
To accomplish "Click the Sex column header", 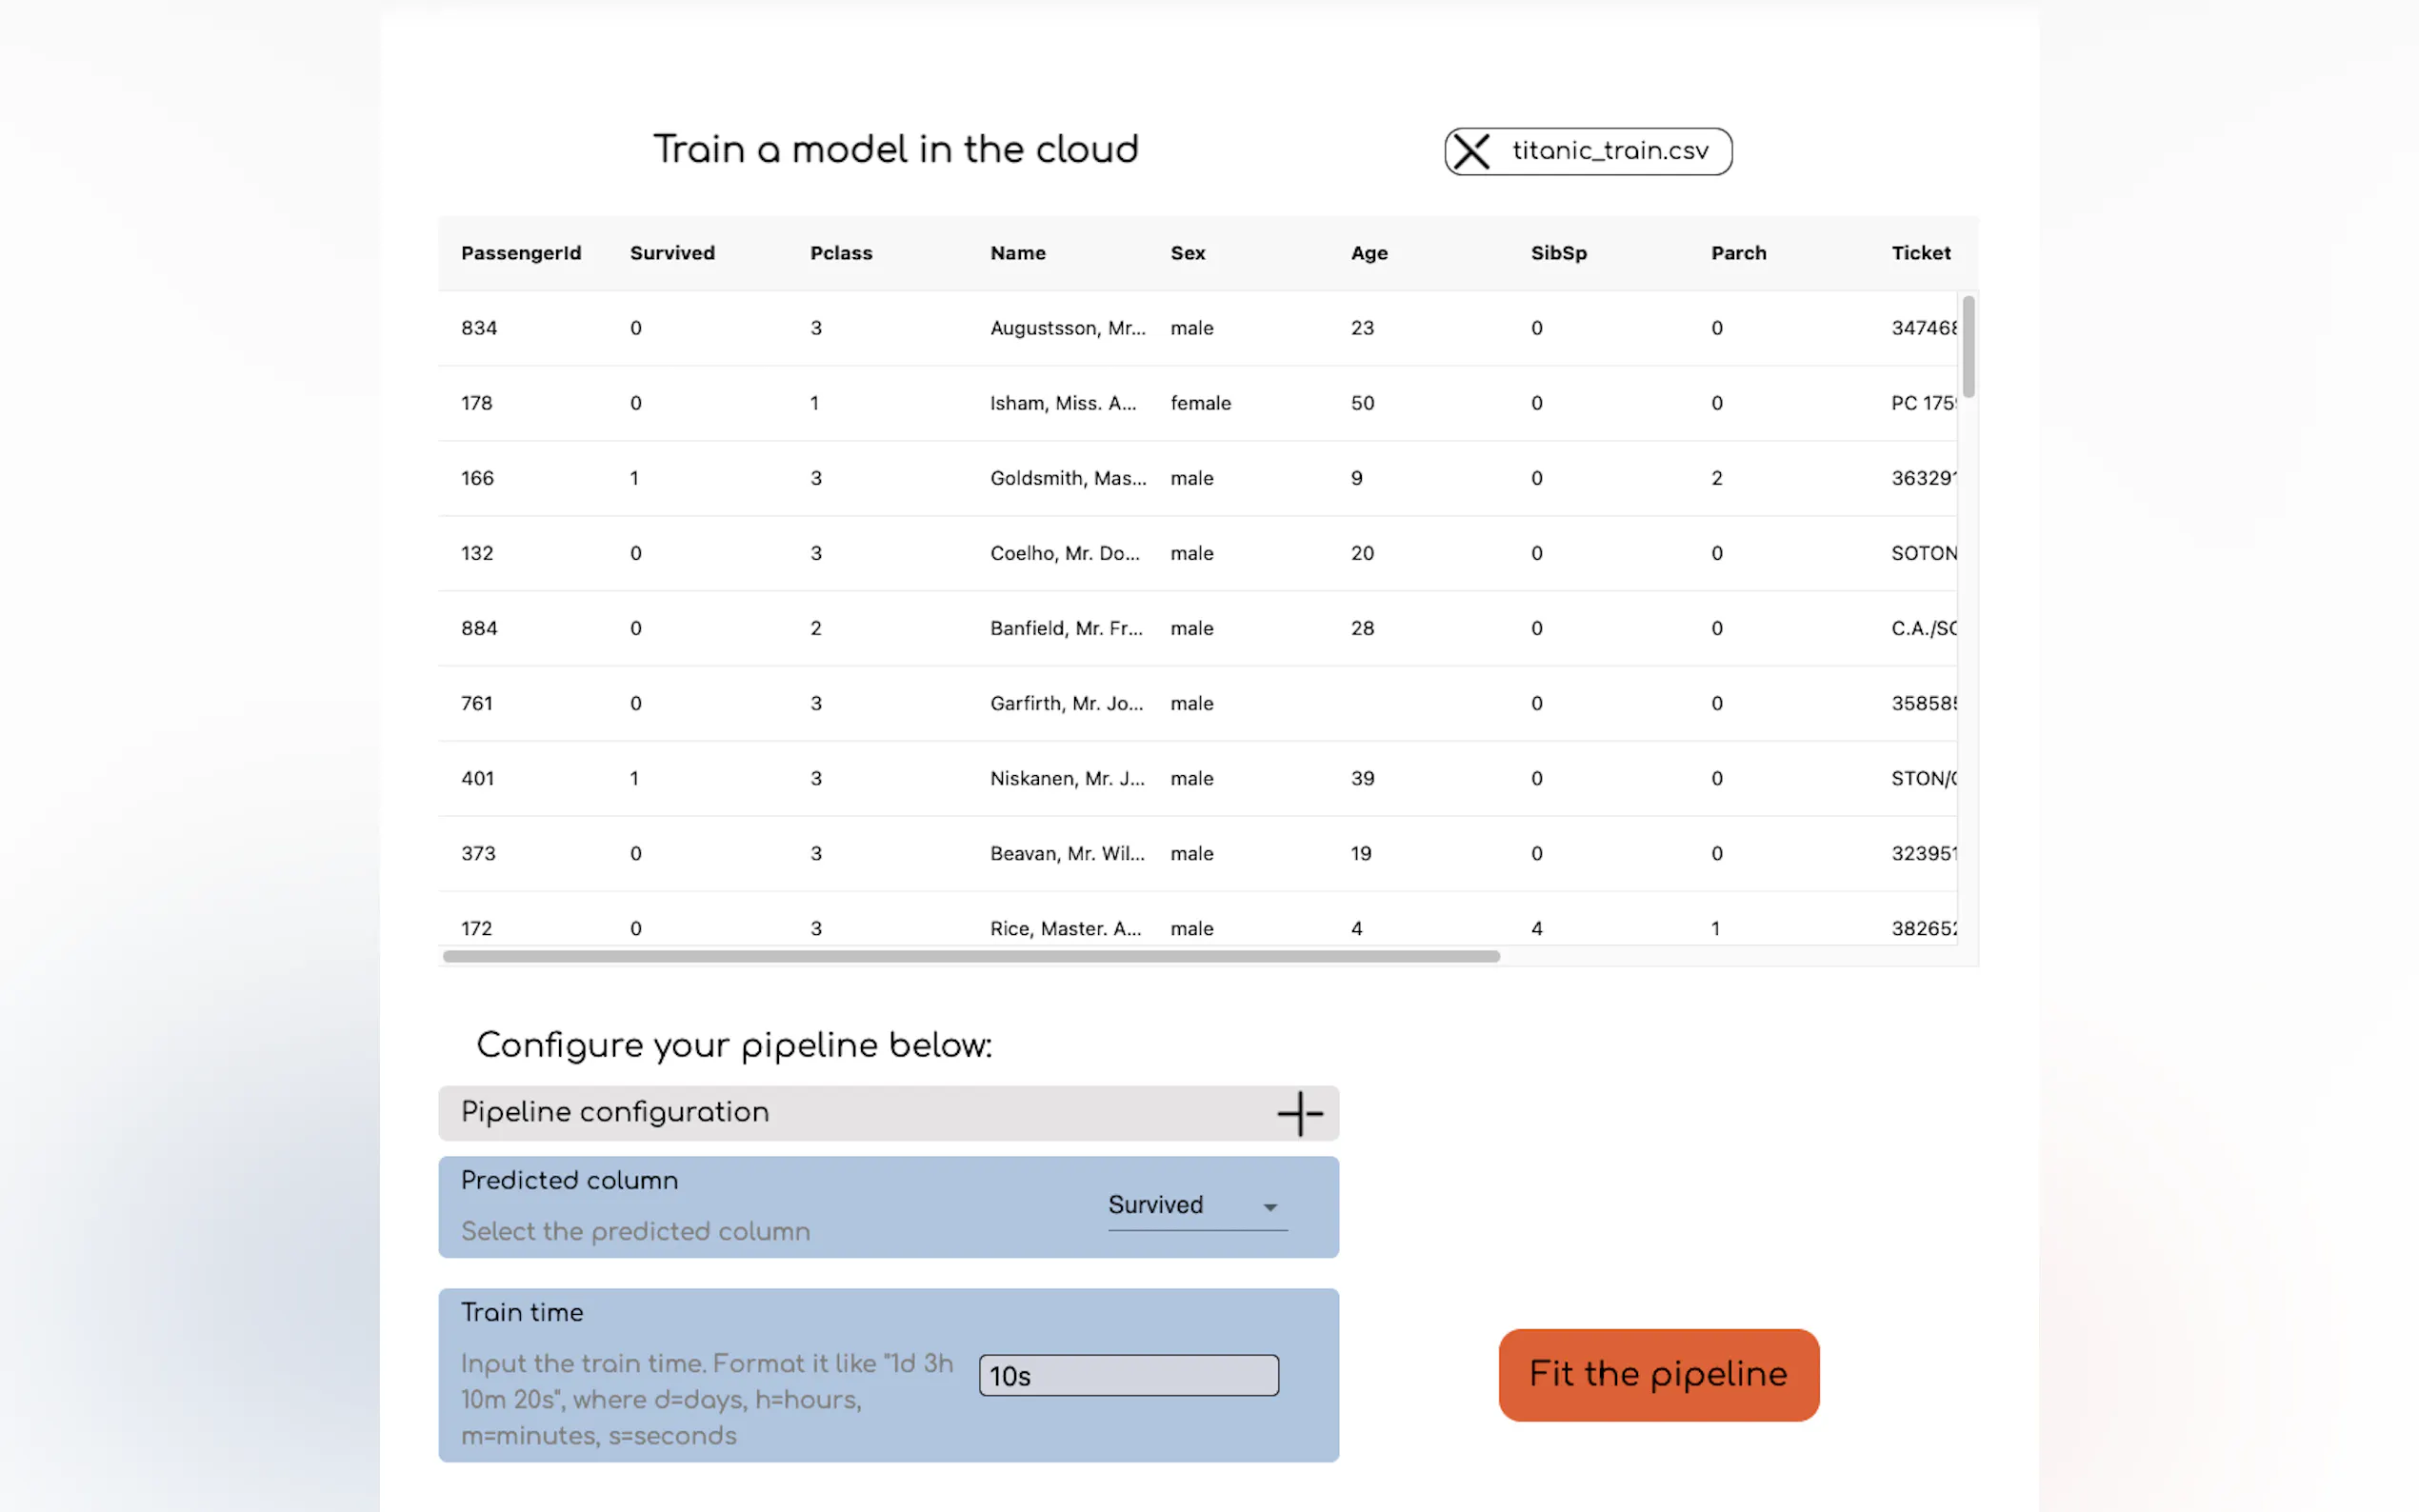I will point(1187,253).
